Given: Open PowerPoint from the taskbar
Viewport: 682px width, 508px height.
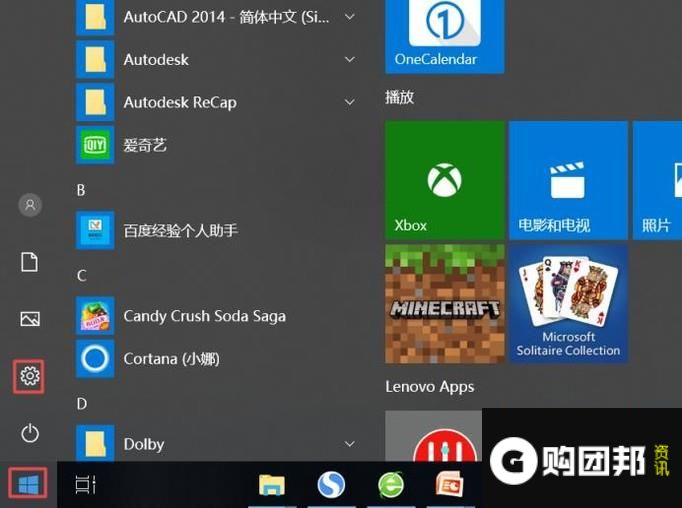Looking at the screenshot, I should 449,484.
